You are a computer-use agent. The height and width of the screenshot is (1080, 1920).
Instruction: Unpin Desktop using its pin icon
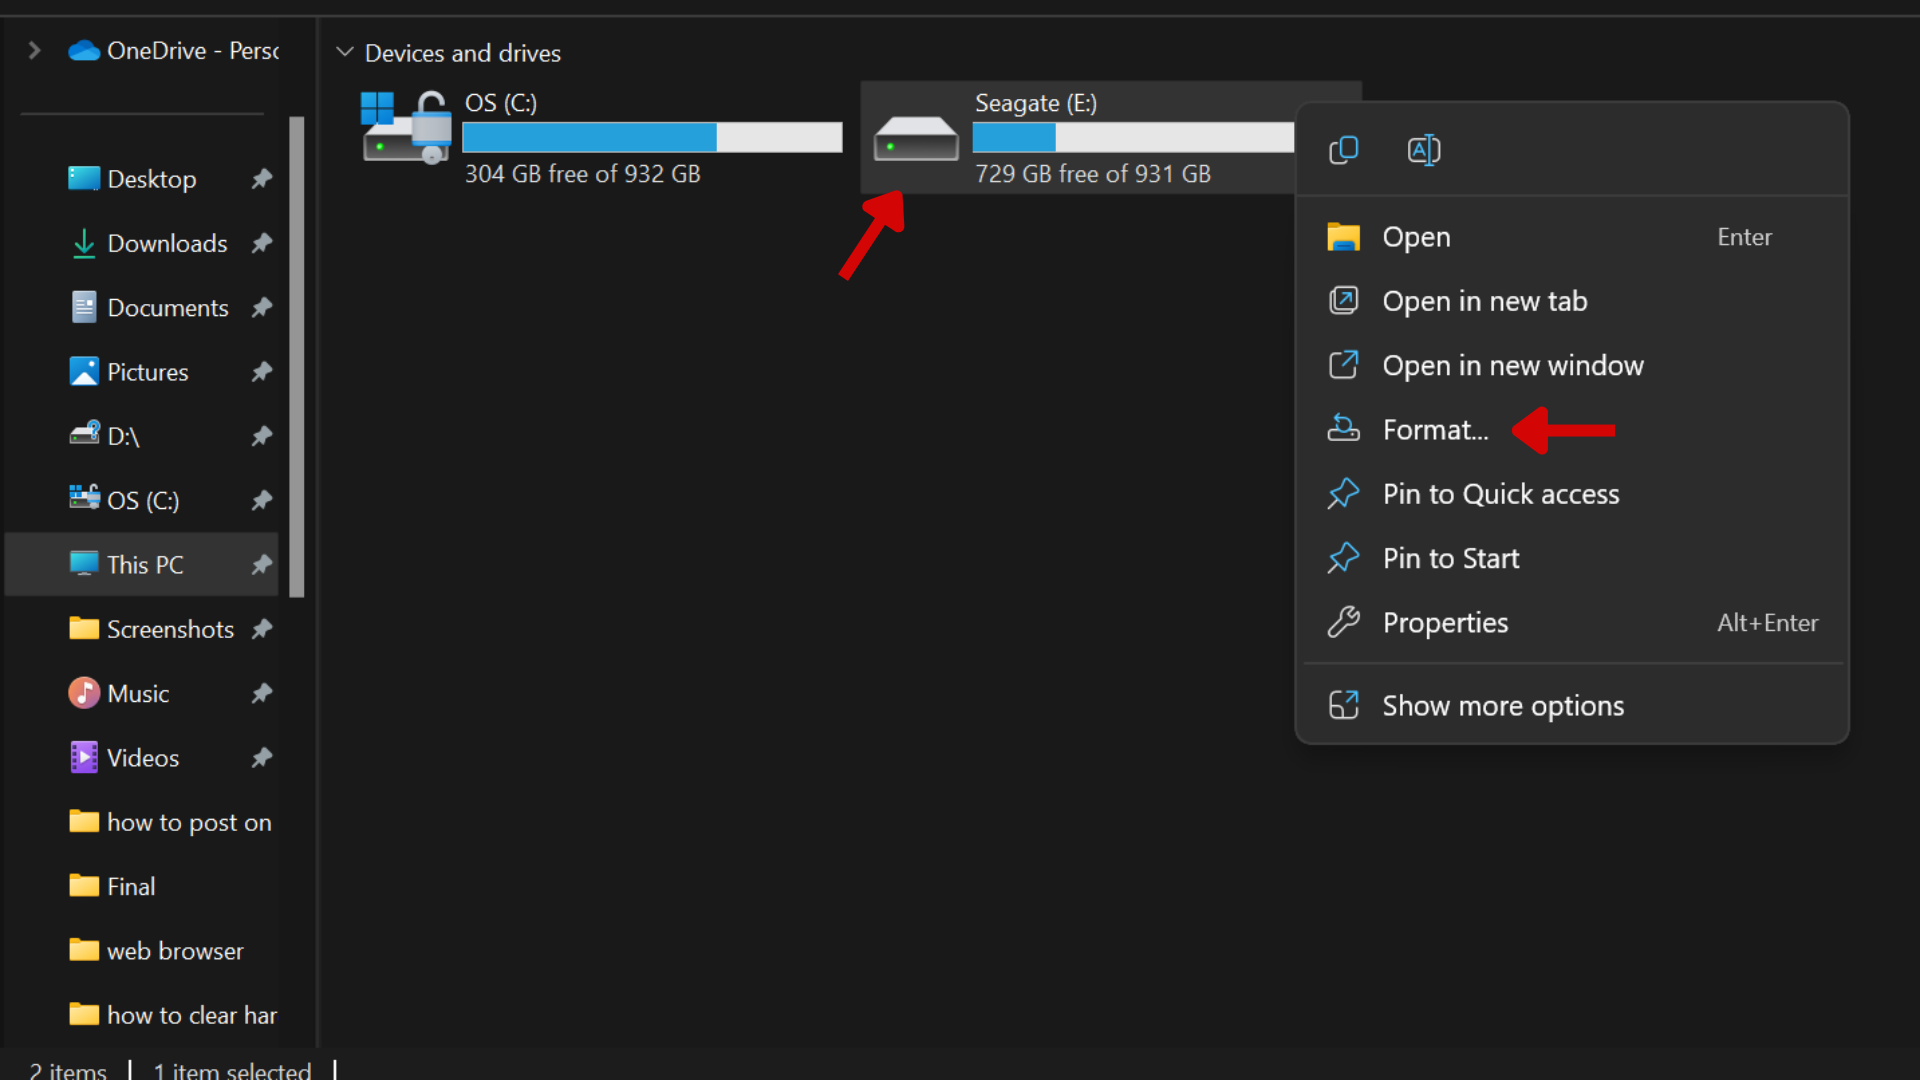point(262,179)
